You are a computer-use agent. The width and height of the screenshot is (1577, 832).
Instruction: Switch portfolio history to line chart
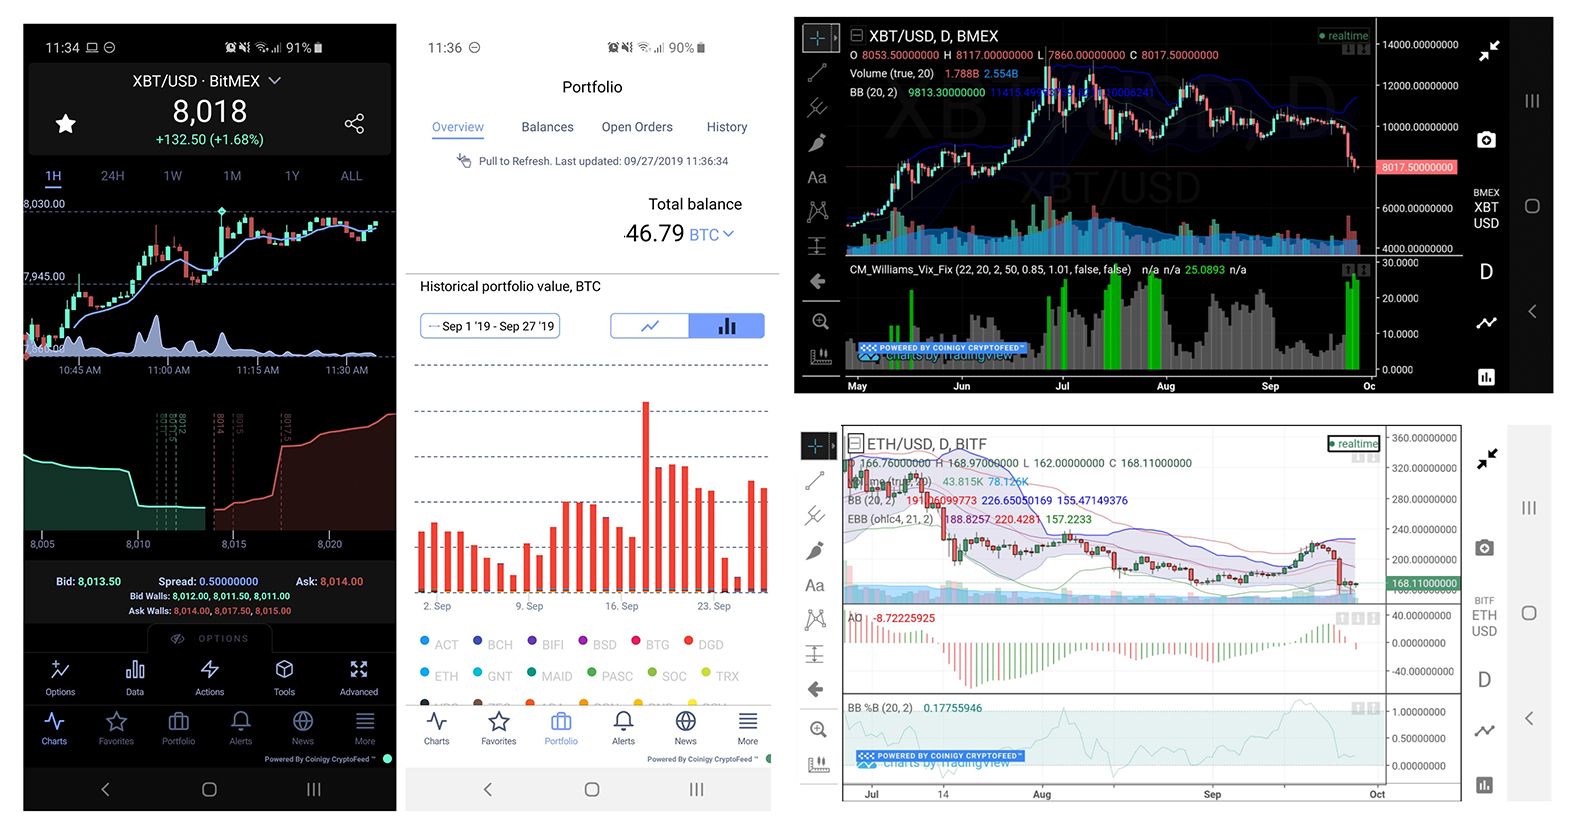650,326
